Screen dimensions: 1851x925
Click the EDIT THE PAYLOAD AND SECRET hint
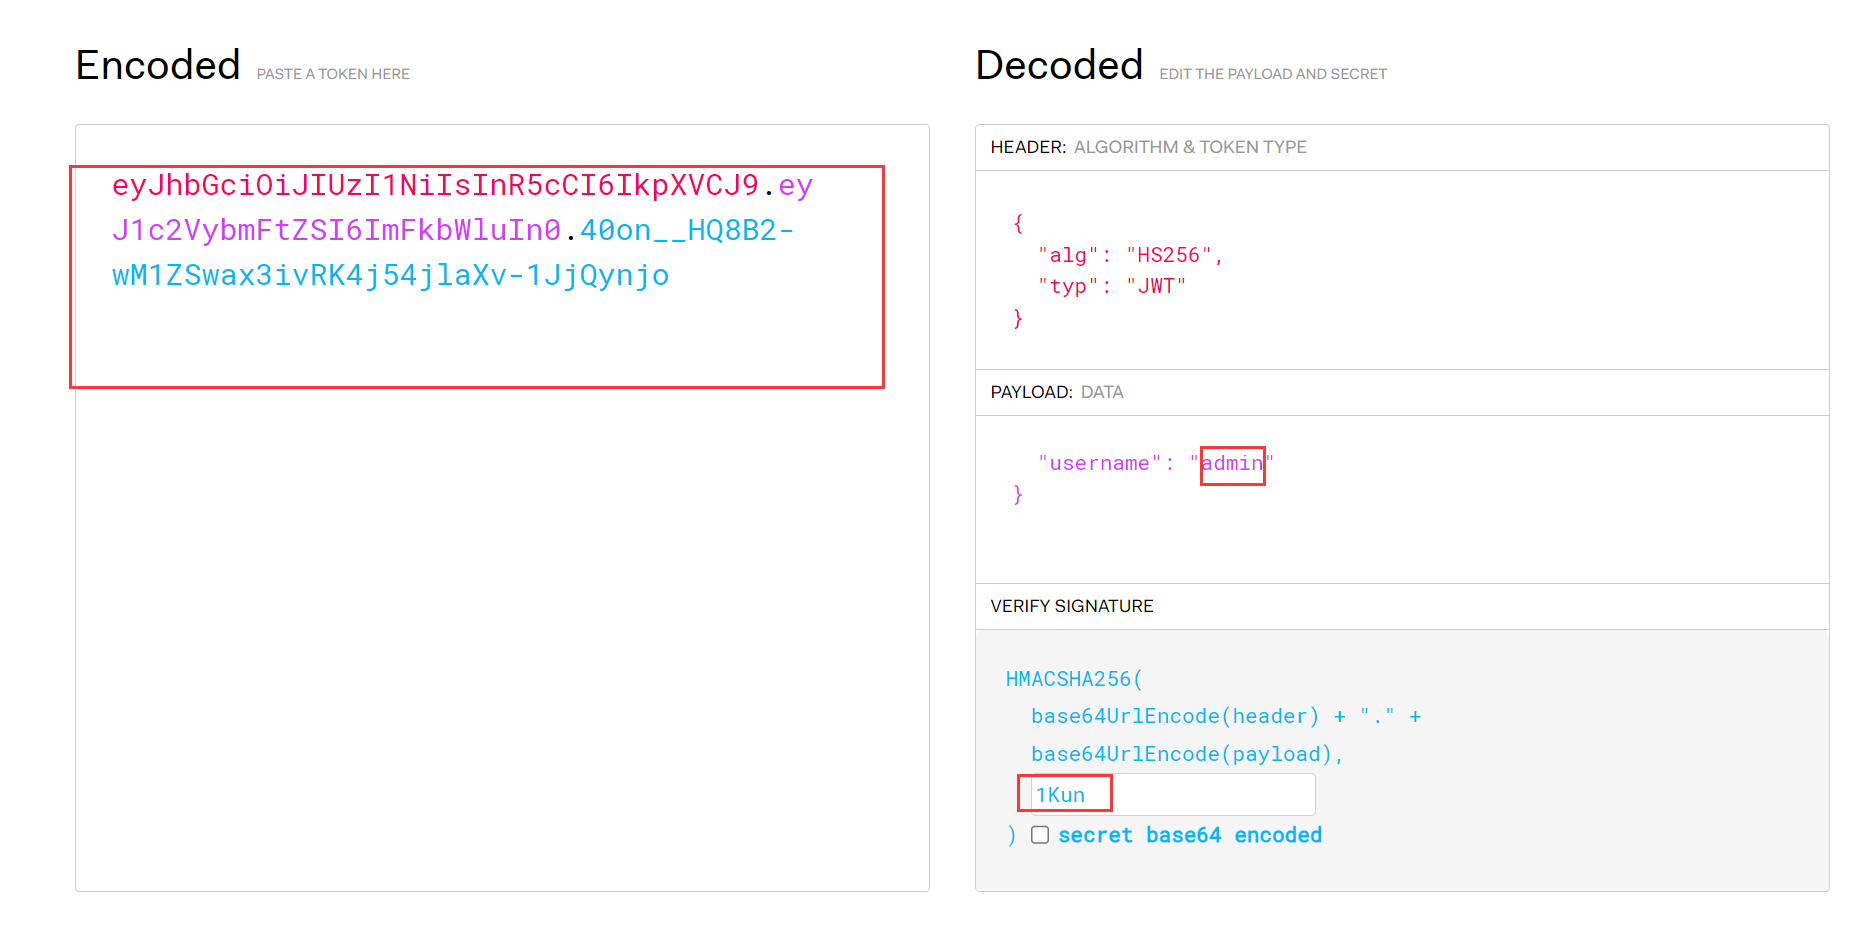point(1273,74)
